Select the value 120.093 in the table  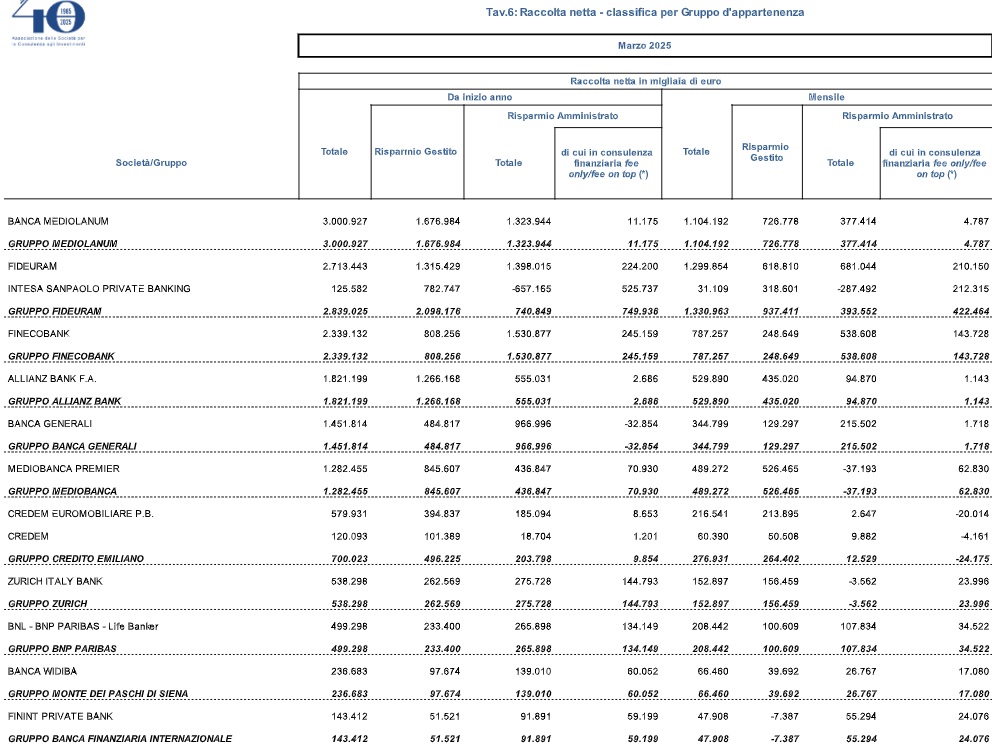pos(349,537)
